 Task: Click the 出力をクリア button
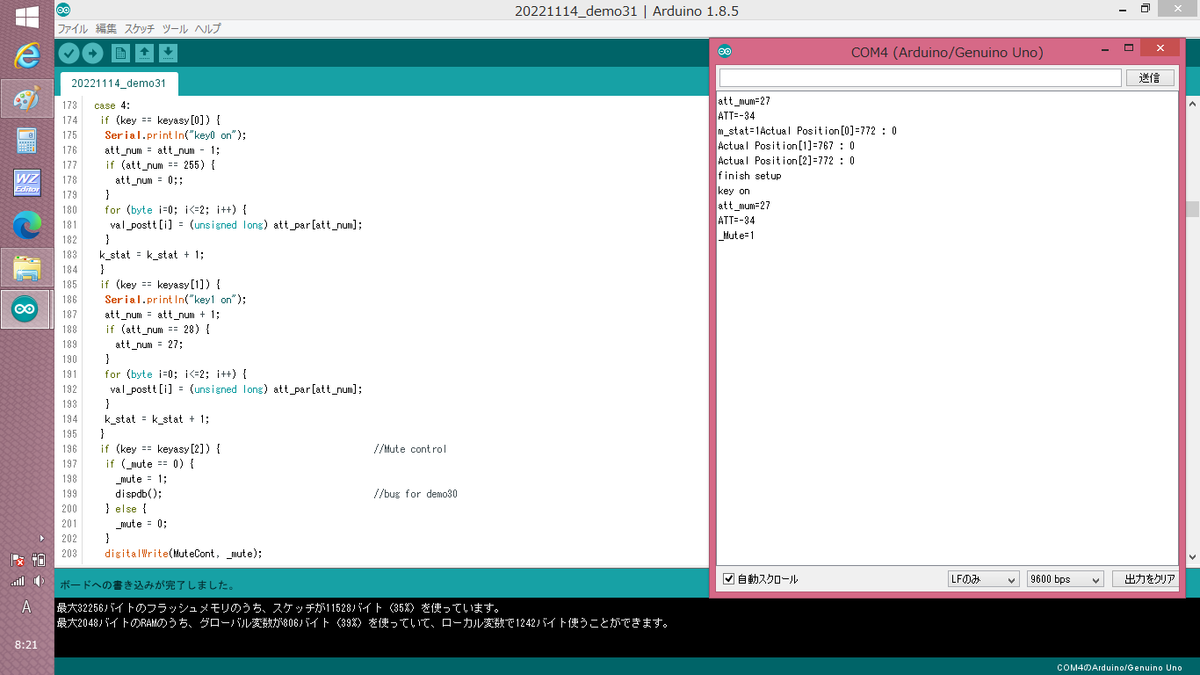tap(1145, 579)
